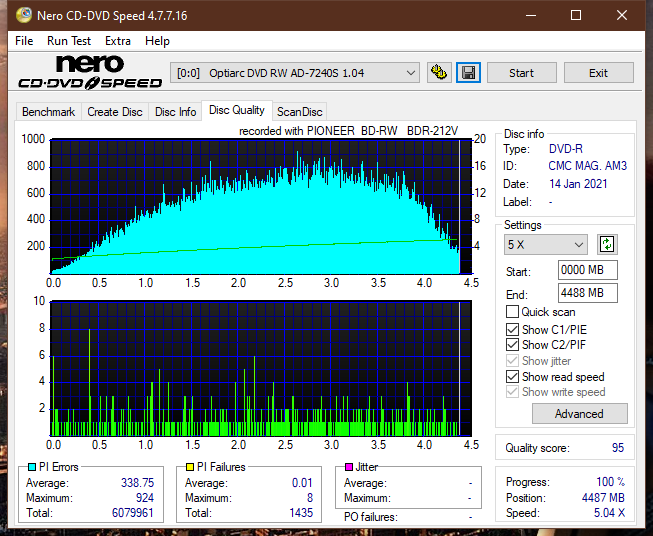The width and height of the screenshot is (653, 536).
Task: Switch to the Create Disc tab
Action: [115, 112]
